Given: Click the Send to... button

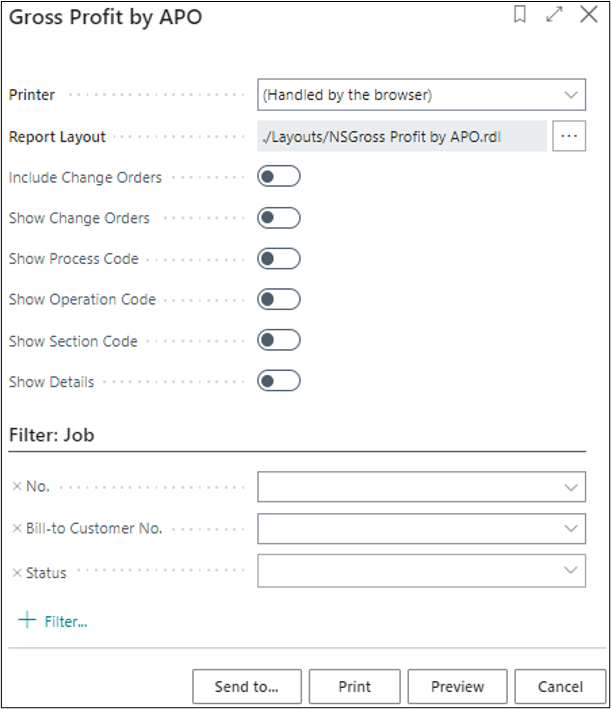Looking at the screenshot, I should tap(246, 687).
